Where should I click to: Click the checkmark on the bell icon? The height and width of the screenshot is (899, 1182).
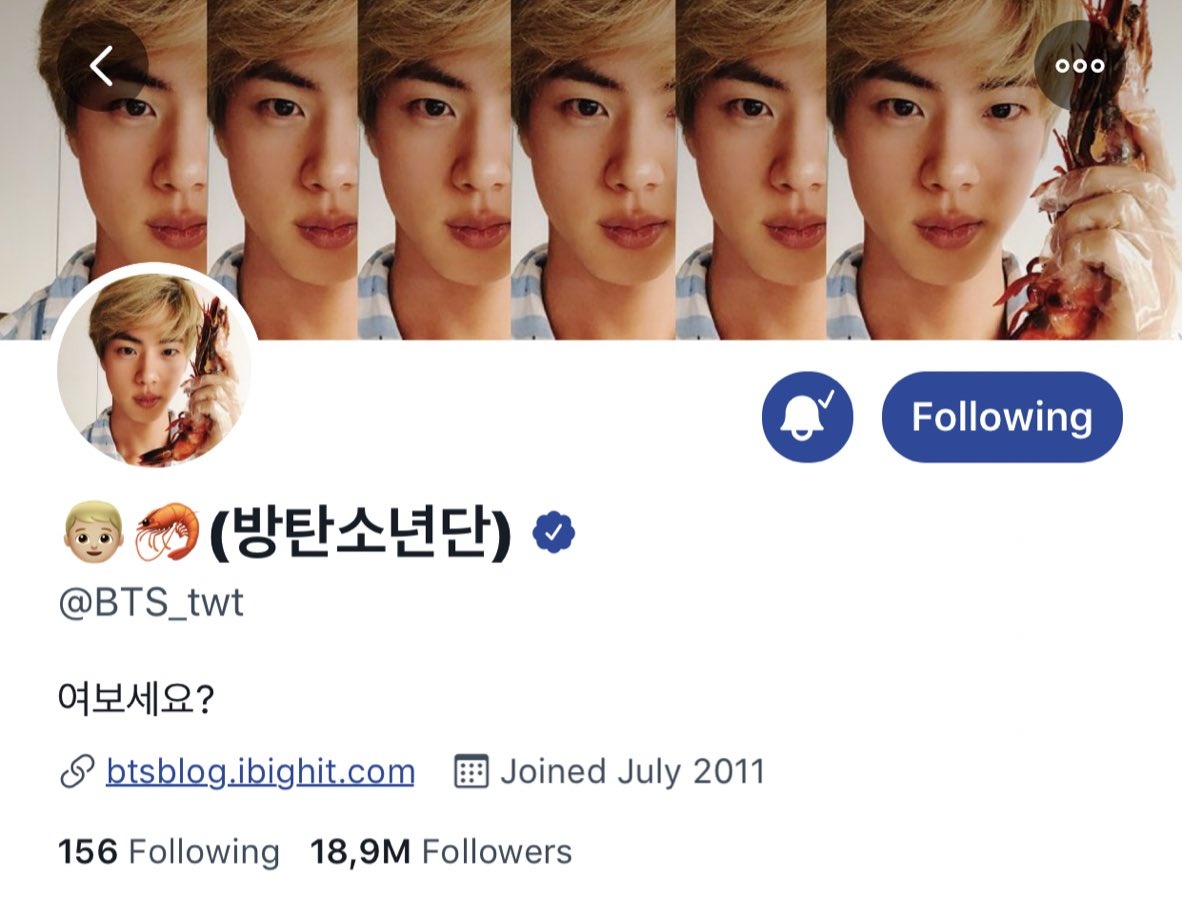pos(827,397)
